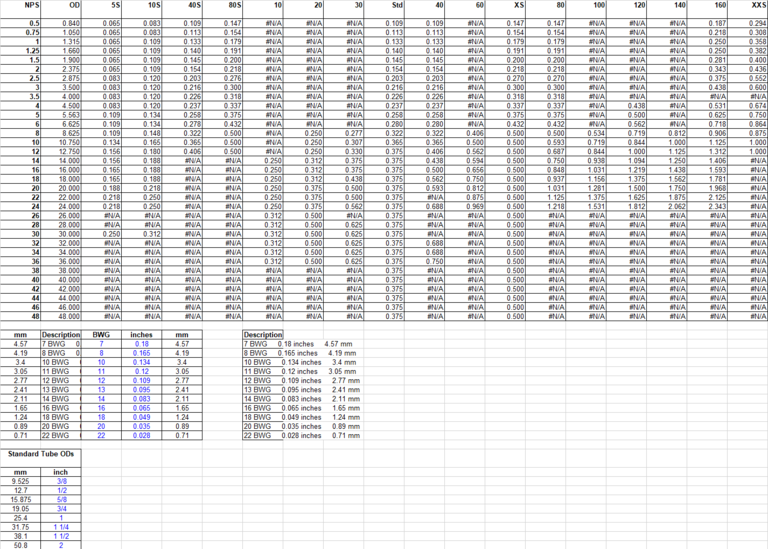Select XXS value 0.674
Screen dimensions: 768x549
pyautogui.click(x=747, y=105)
